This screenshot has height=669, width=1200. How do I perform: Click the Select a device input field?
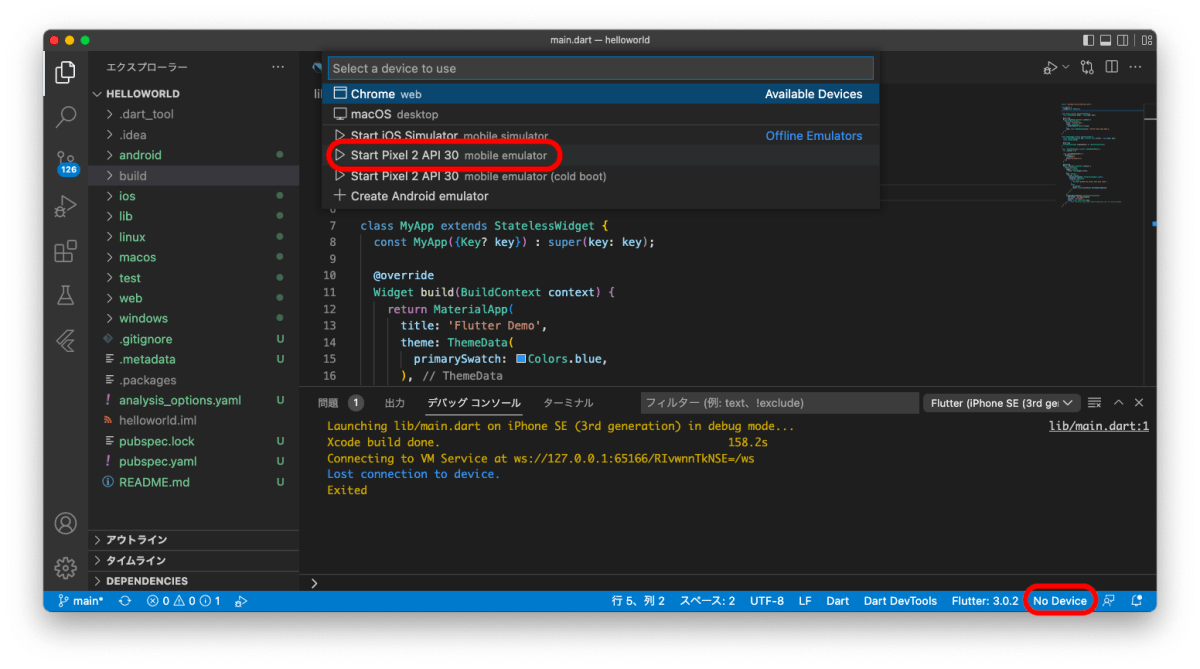pos(601,68)
